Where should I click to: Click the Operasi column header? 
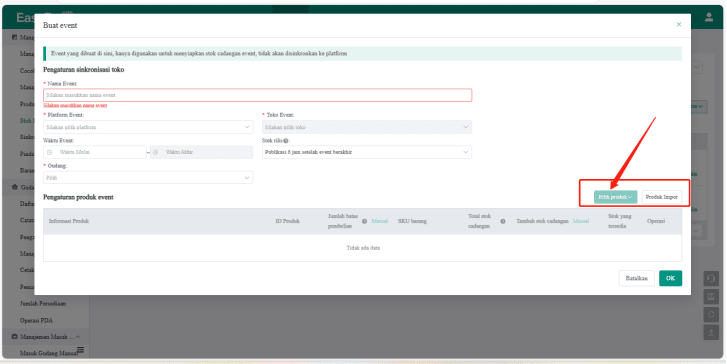pos(656,221)
